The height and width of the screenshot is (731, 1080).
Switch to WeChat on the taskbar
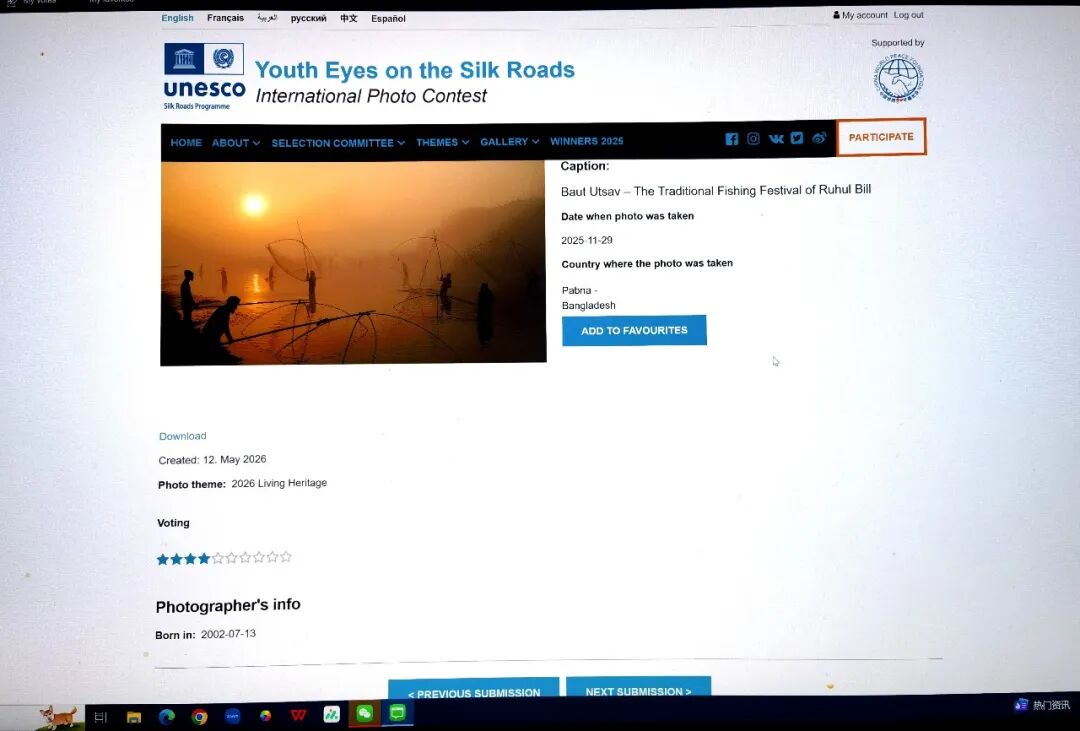coord(364,714)
